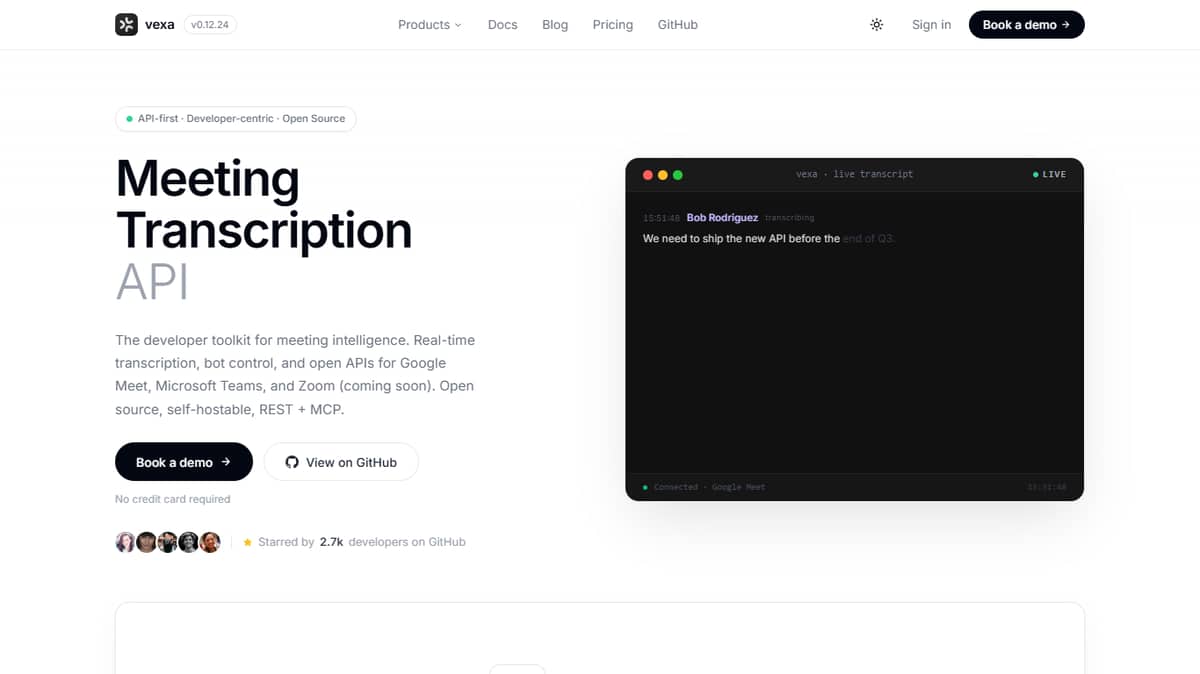Click the LIVE status indicator
1200x674 pixels.
1050,174
